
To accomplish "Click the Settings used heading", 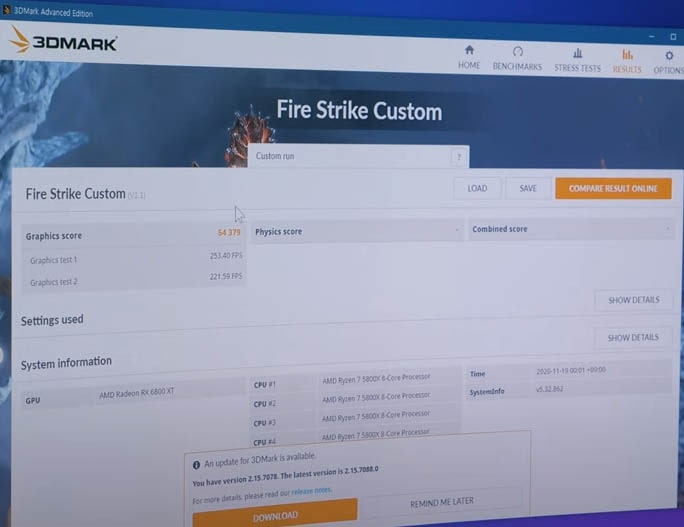I will [x=52, y=320].
